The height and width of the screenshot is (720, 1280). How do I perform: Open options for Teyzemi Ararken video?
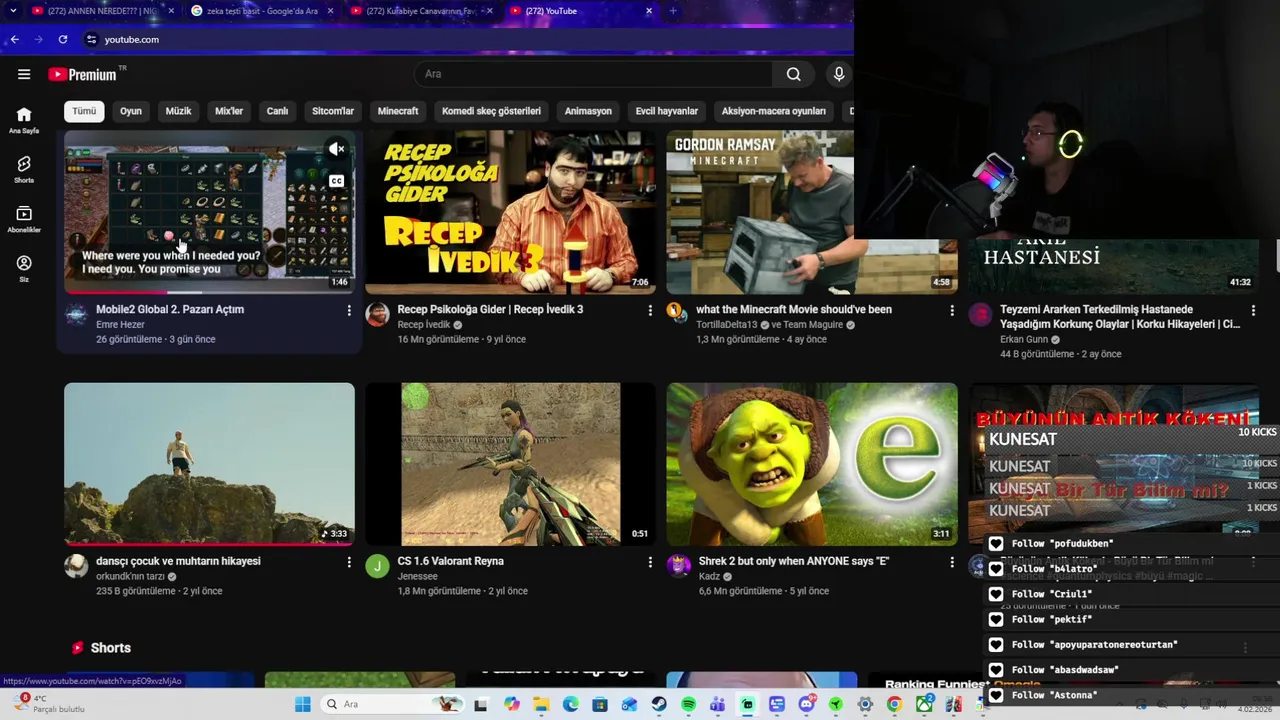1253,311
